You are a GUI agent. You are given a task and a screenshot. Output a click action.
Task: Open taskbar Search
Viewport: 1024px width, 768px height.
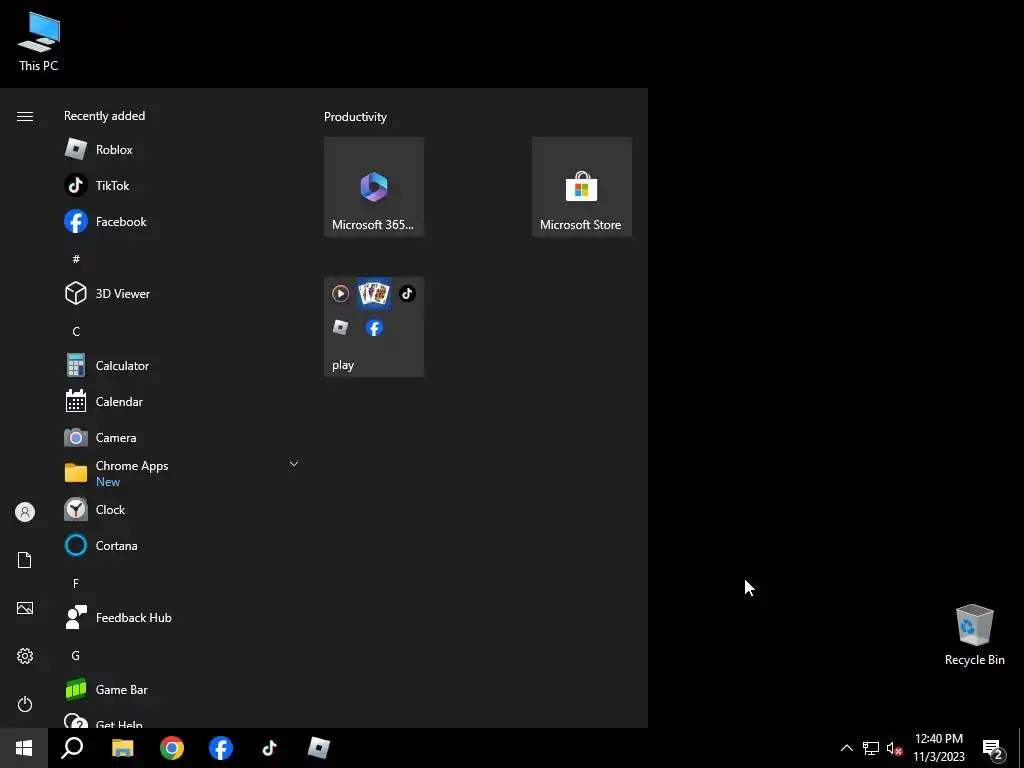72,748
